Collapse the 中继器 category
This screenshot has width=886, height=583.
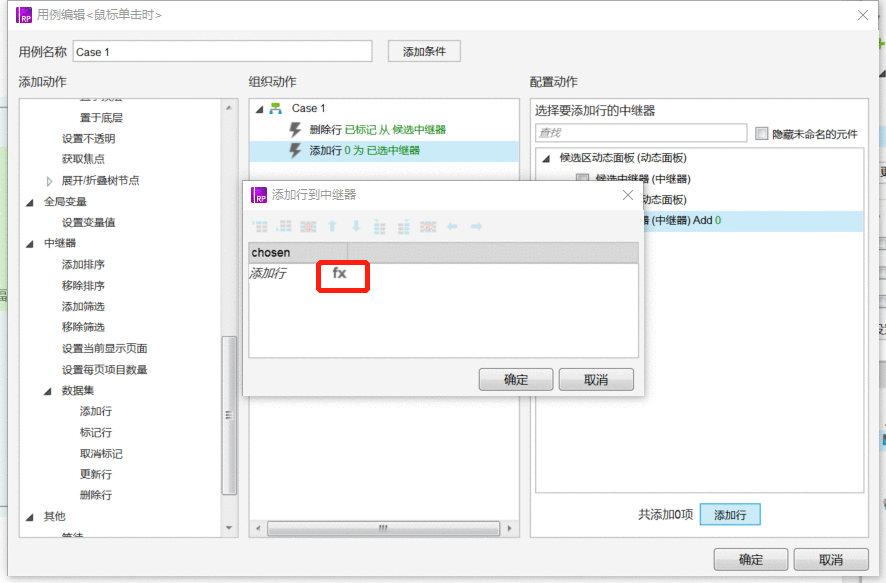pos(30,244)
